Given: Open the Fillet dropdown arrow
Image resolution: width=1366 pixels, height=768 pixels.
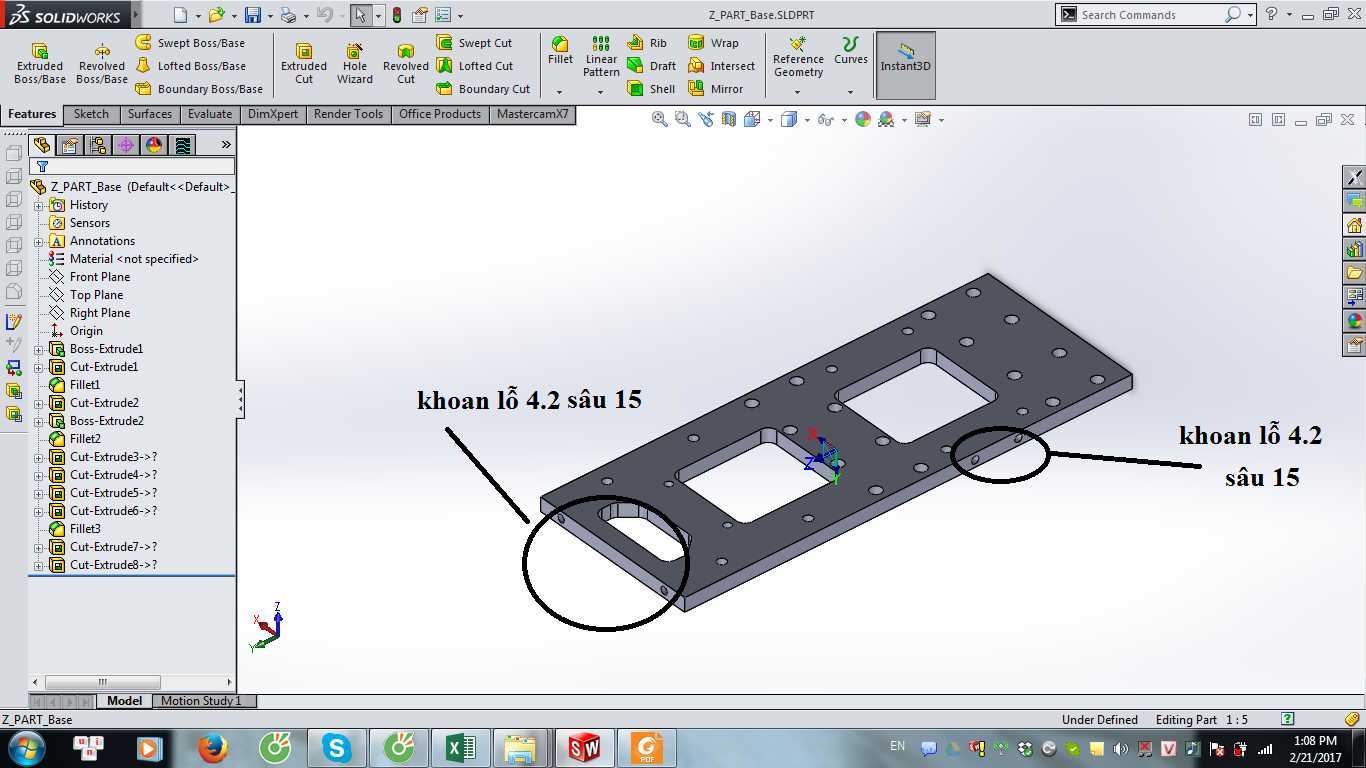Looking at the screenshot, I should (559, 92).
